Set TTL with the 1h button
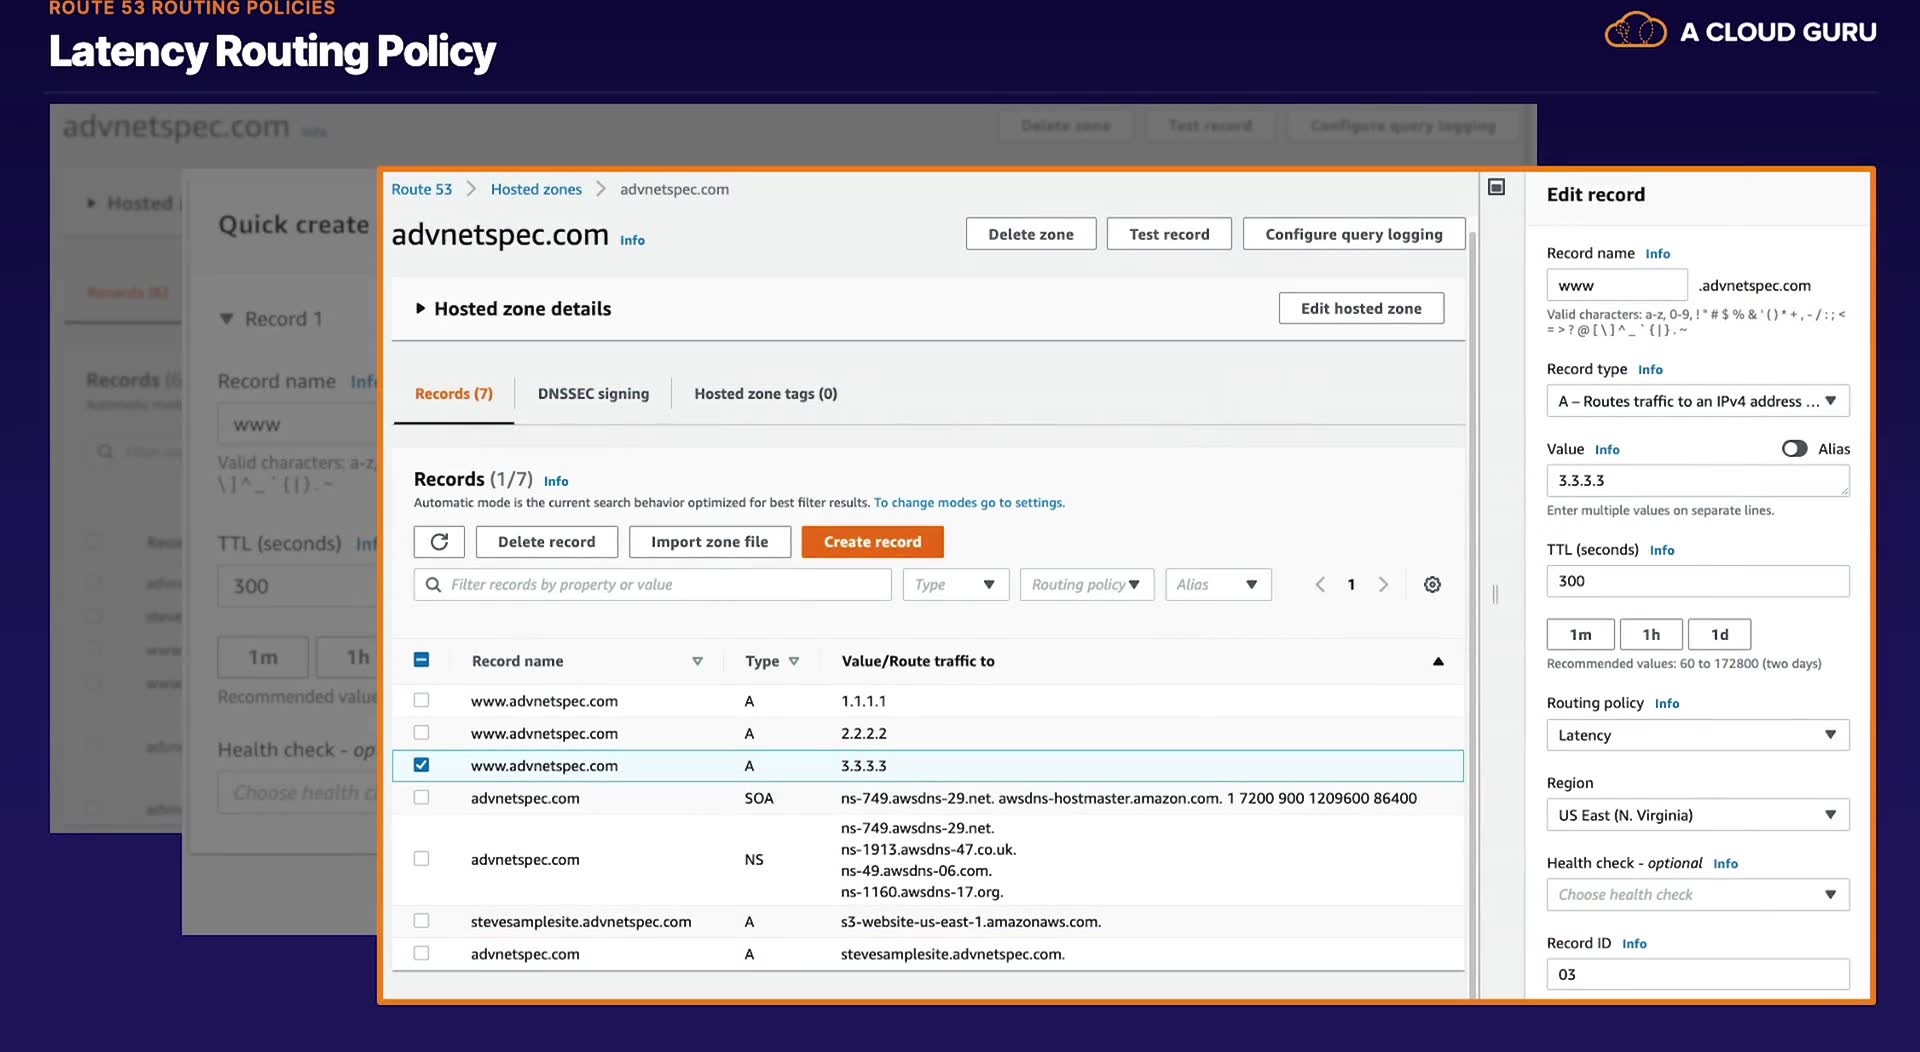The height and width of the screenshot is (1052, 1920). 1651,634
